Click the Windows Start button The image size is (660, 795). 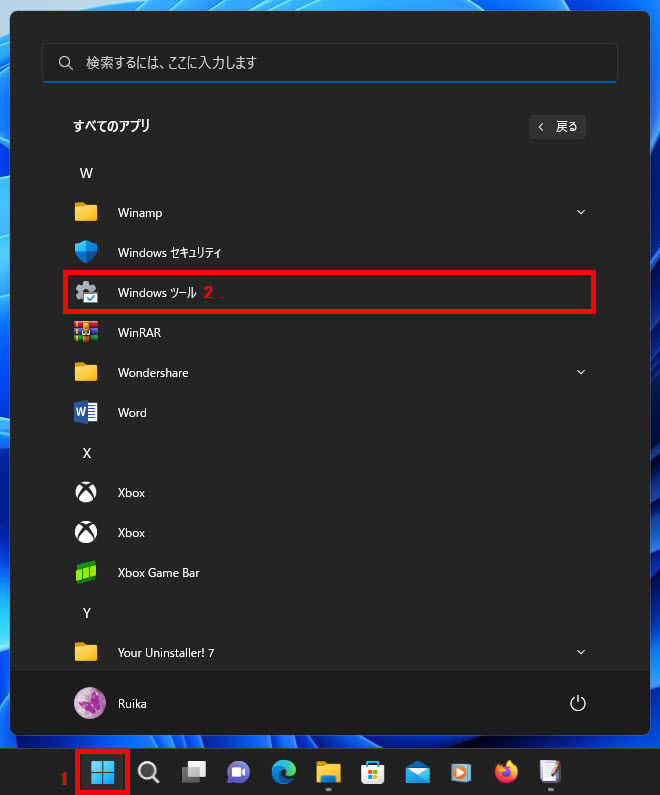102,772
